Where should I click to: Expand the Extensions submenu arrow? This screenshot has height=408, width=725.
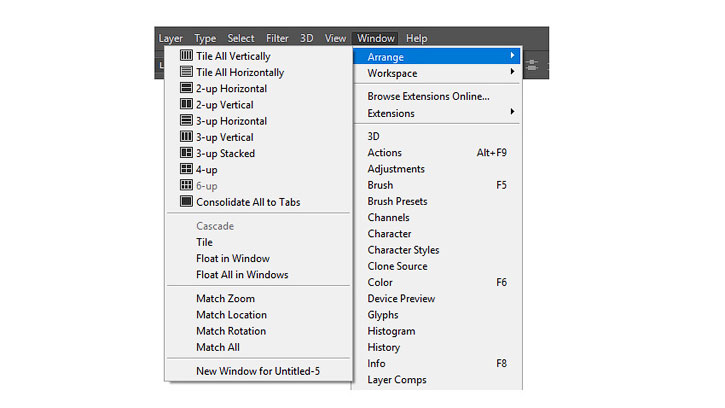(512, 112)
